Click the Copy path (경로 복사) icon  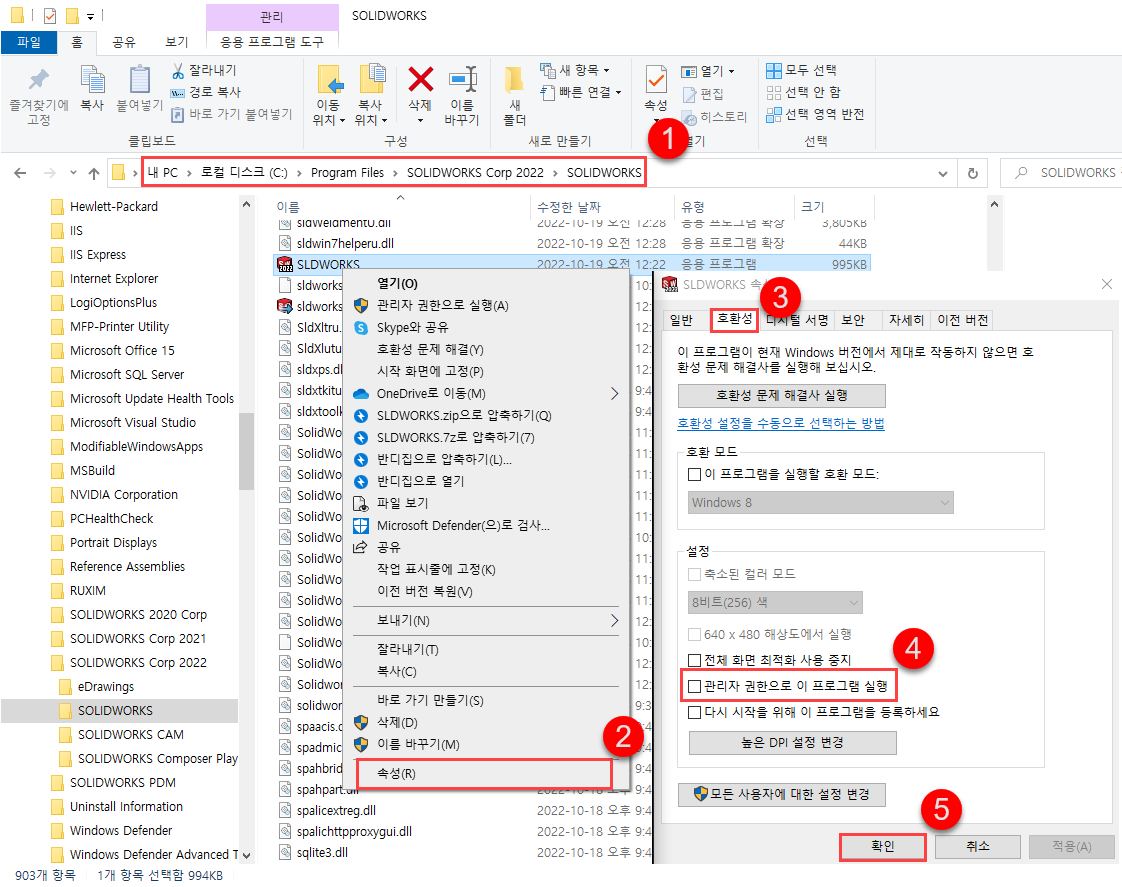[177, 92]
